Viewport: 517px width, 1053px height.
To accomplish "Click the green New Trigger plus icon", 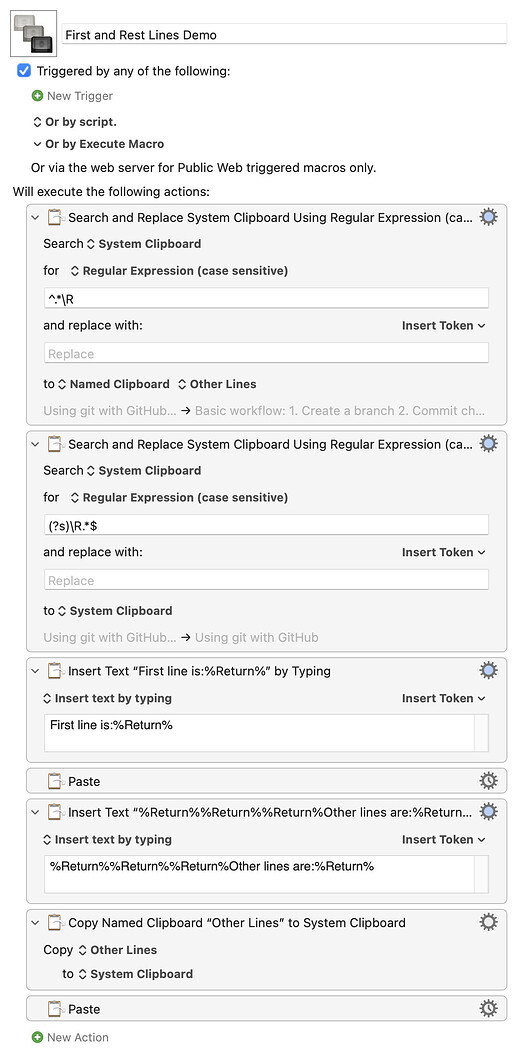I will coord(38,96).
